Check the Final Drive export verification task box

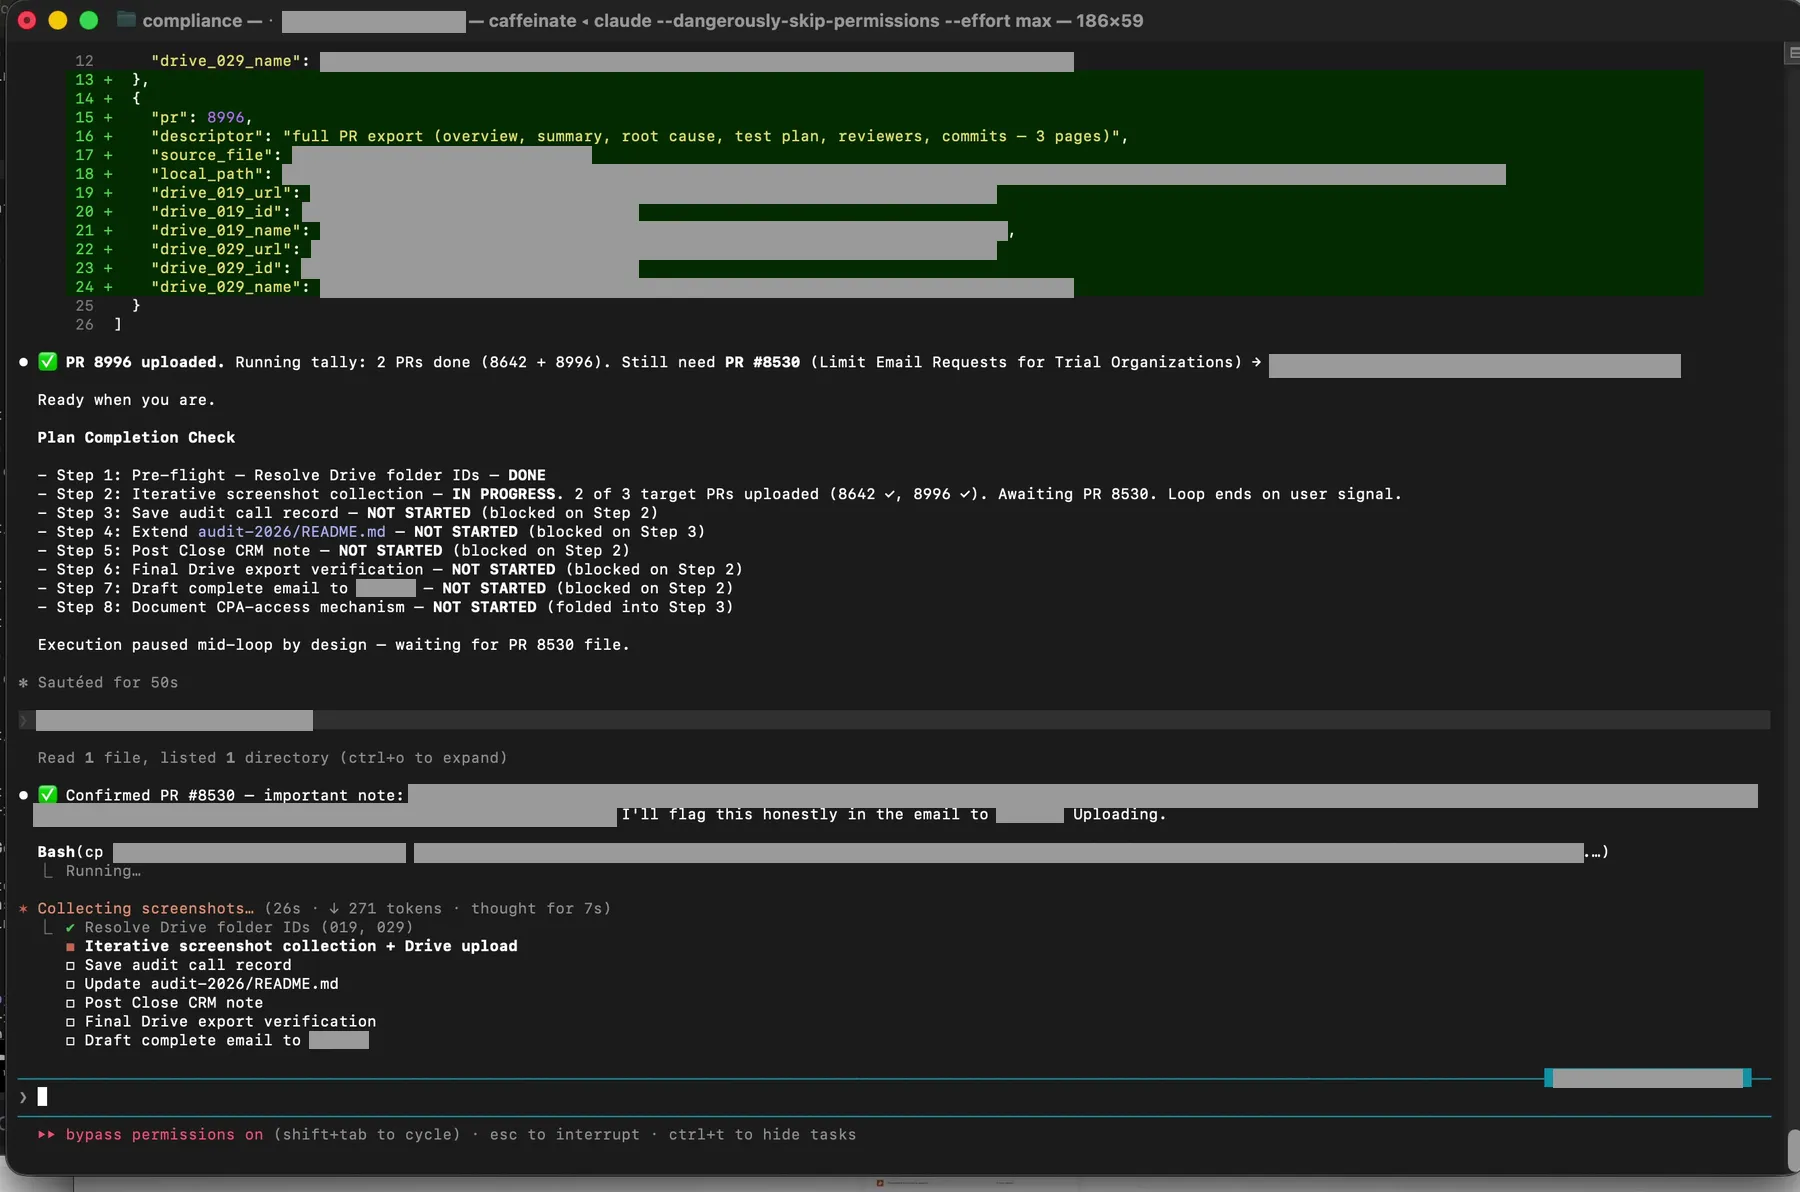[x=70, y=1022]
